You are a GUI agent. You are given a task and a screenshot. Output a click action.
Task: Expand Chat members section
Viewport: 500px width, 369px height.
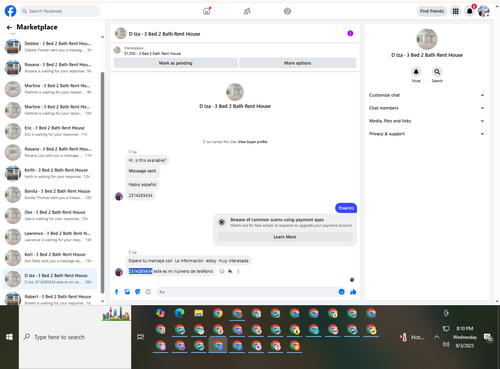coord(426,108)
